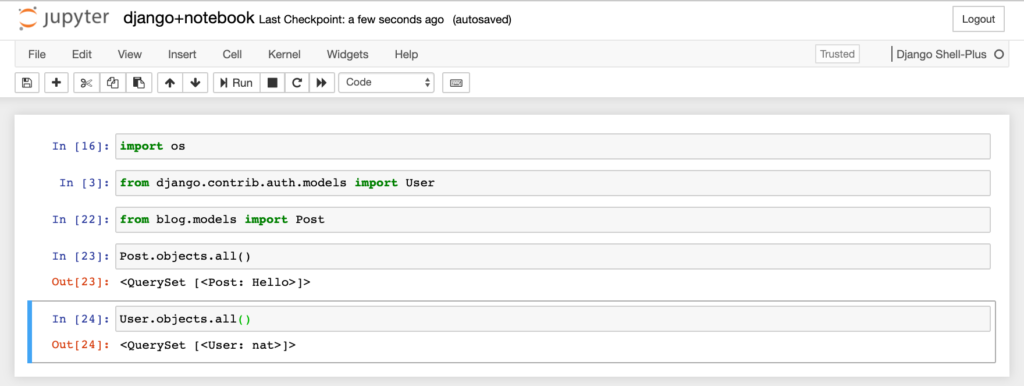Open the command palette keyboard icon
This screenshot has width=1024, height=386.
(x=456, y=83)
